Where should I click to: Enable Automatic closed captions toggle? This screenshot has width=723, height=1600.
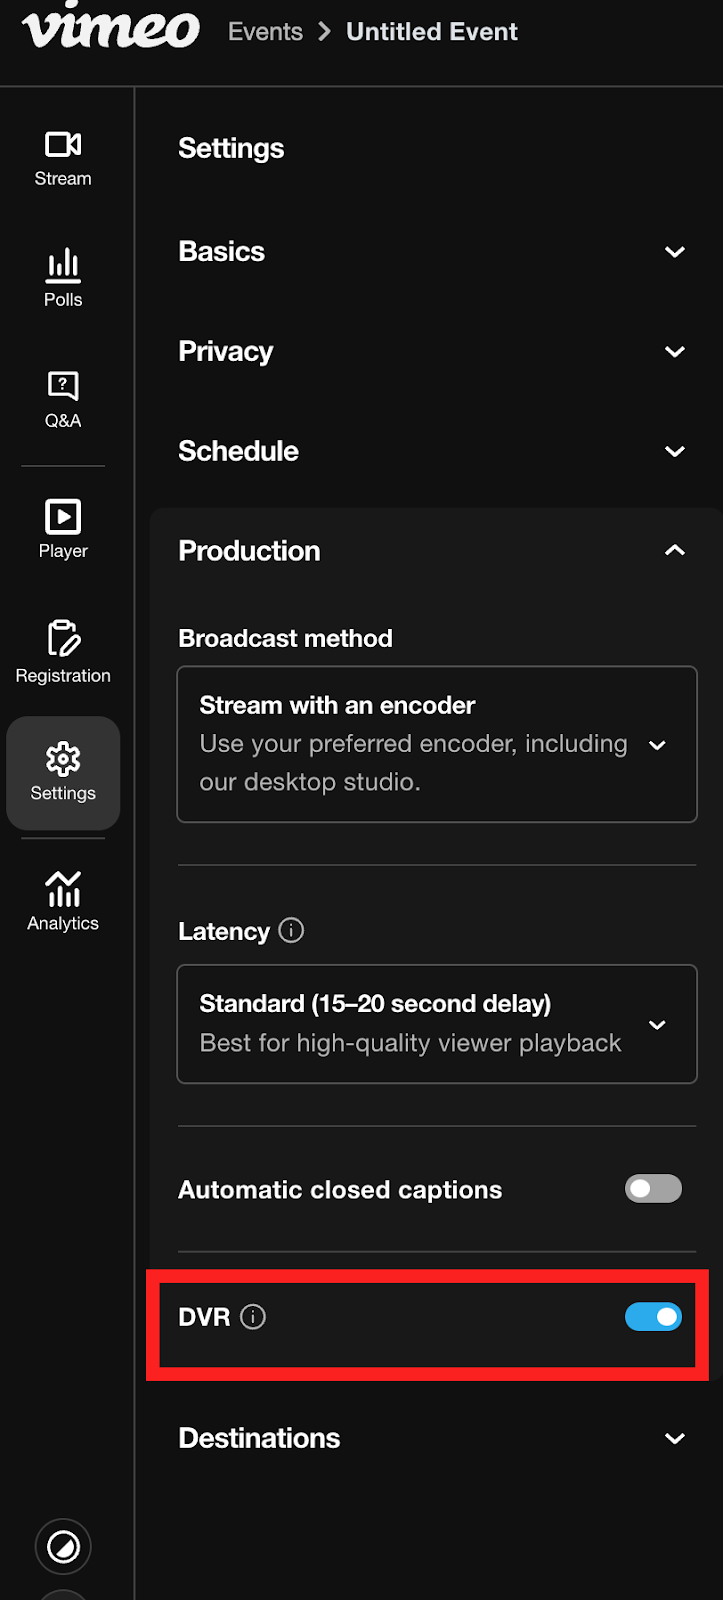coord(653,1189)
